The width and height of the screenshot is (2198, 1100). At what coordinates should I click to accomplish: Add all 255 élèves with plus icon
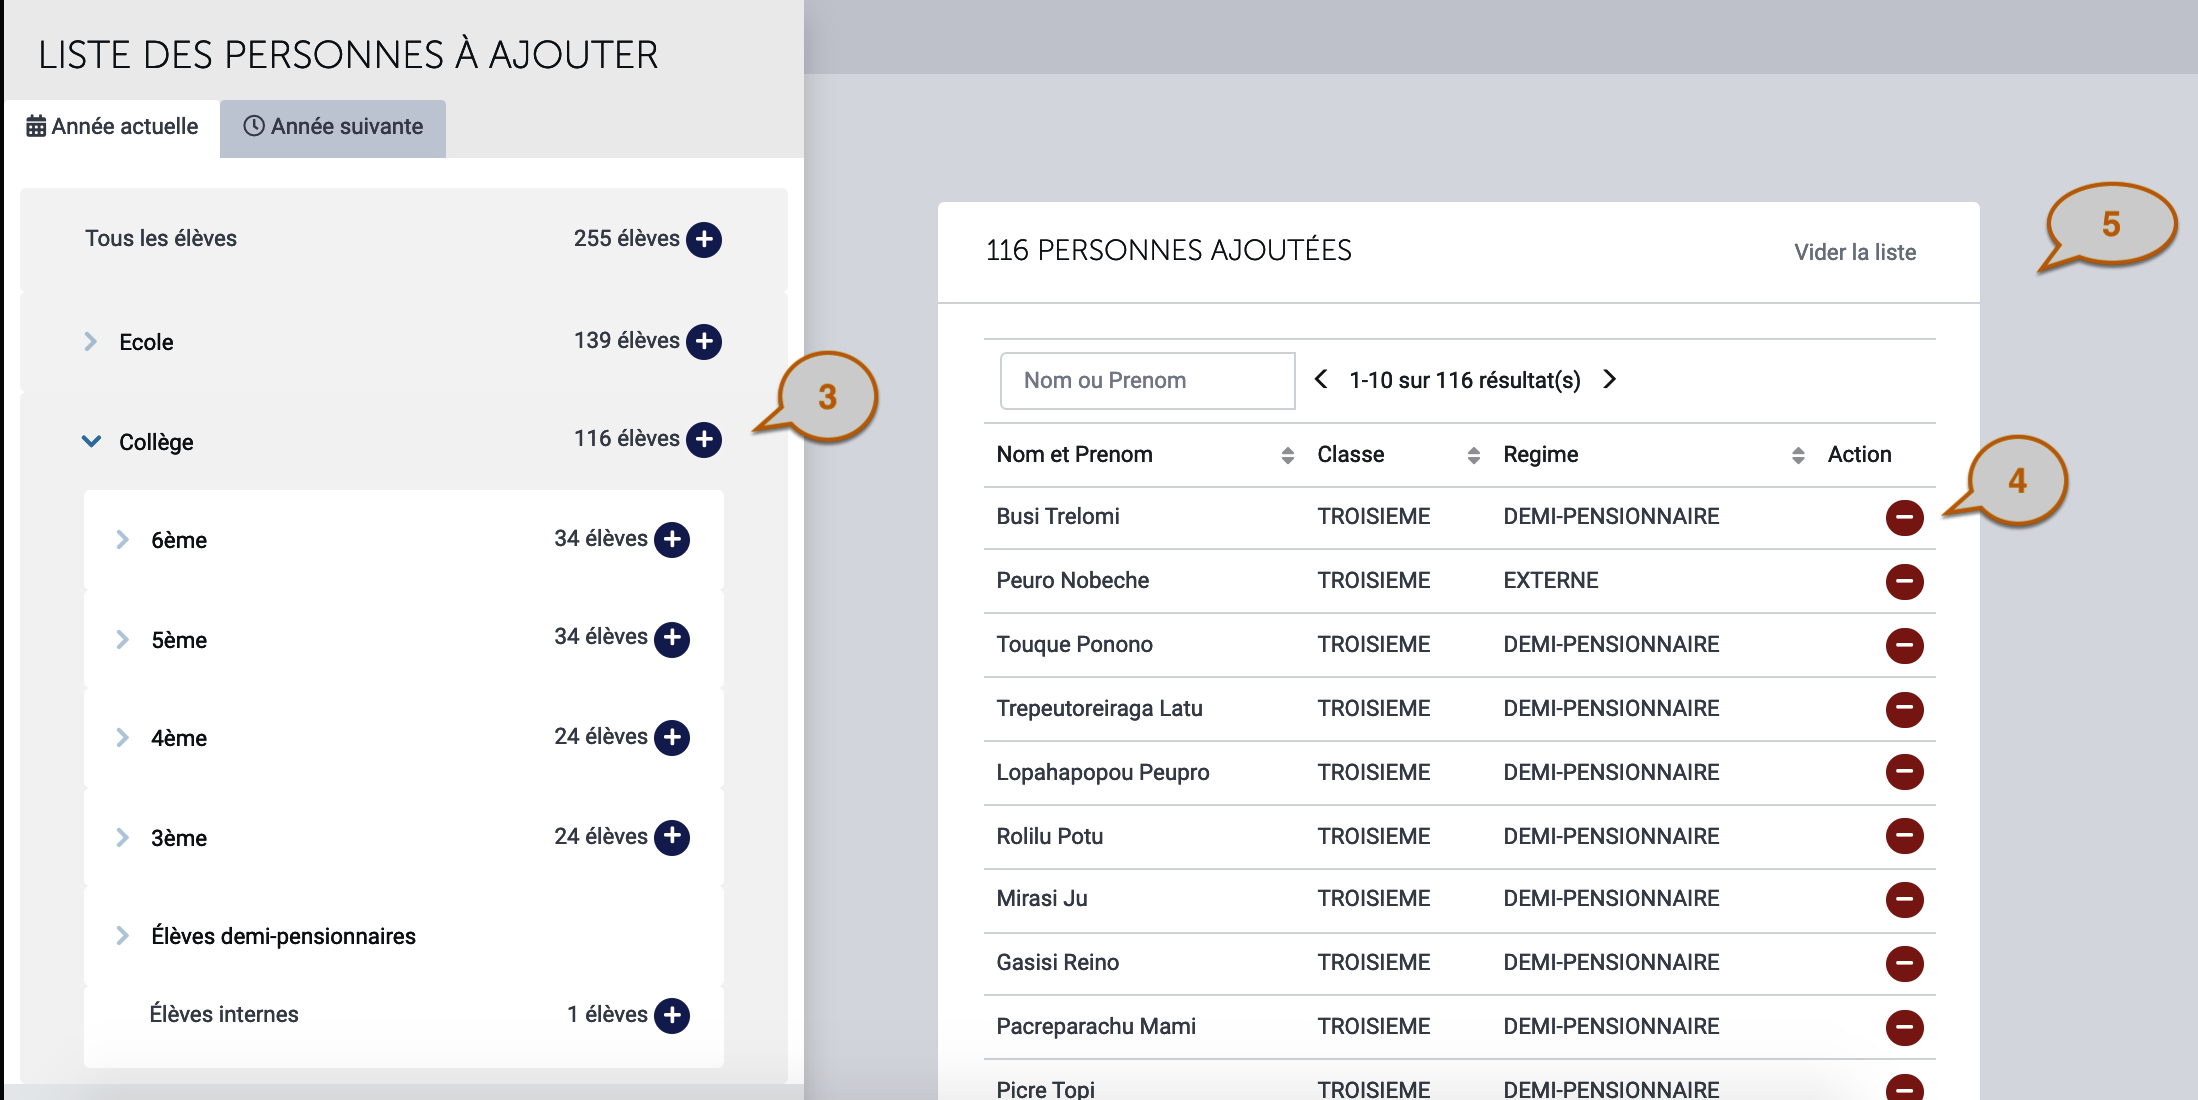tap(704, 239)
